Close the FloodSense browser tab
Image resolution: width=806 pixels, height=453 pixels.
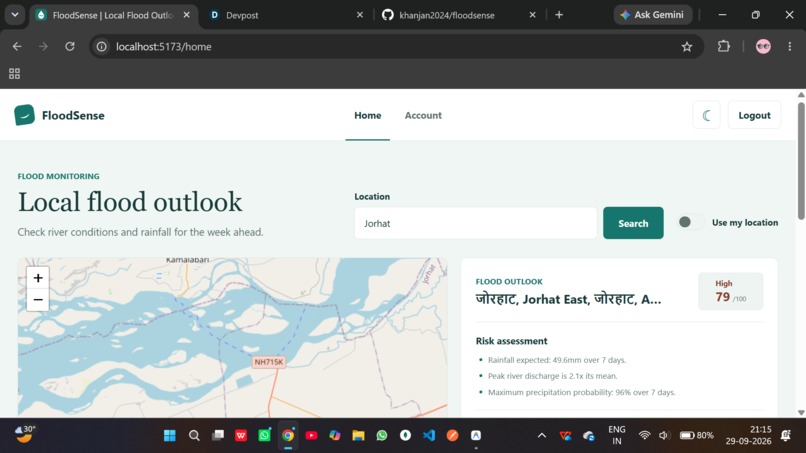[x=187, y=15]
